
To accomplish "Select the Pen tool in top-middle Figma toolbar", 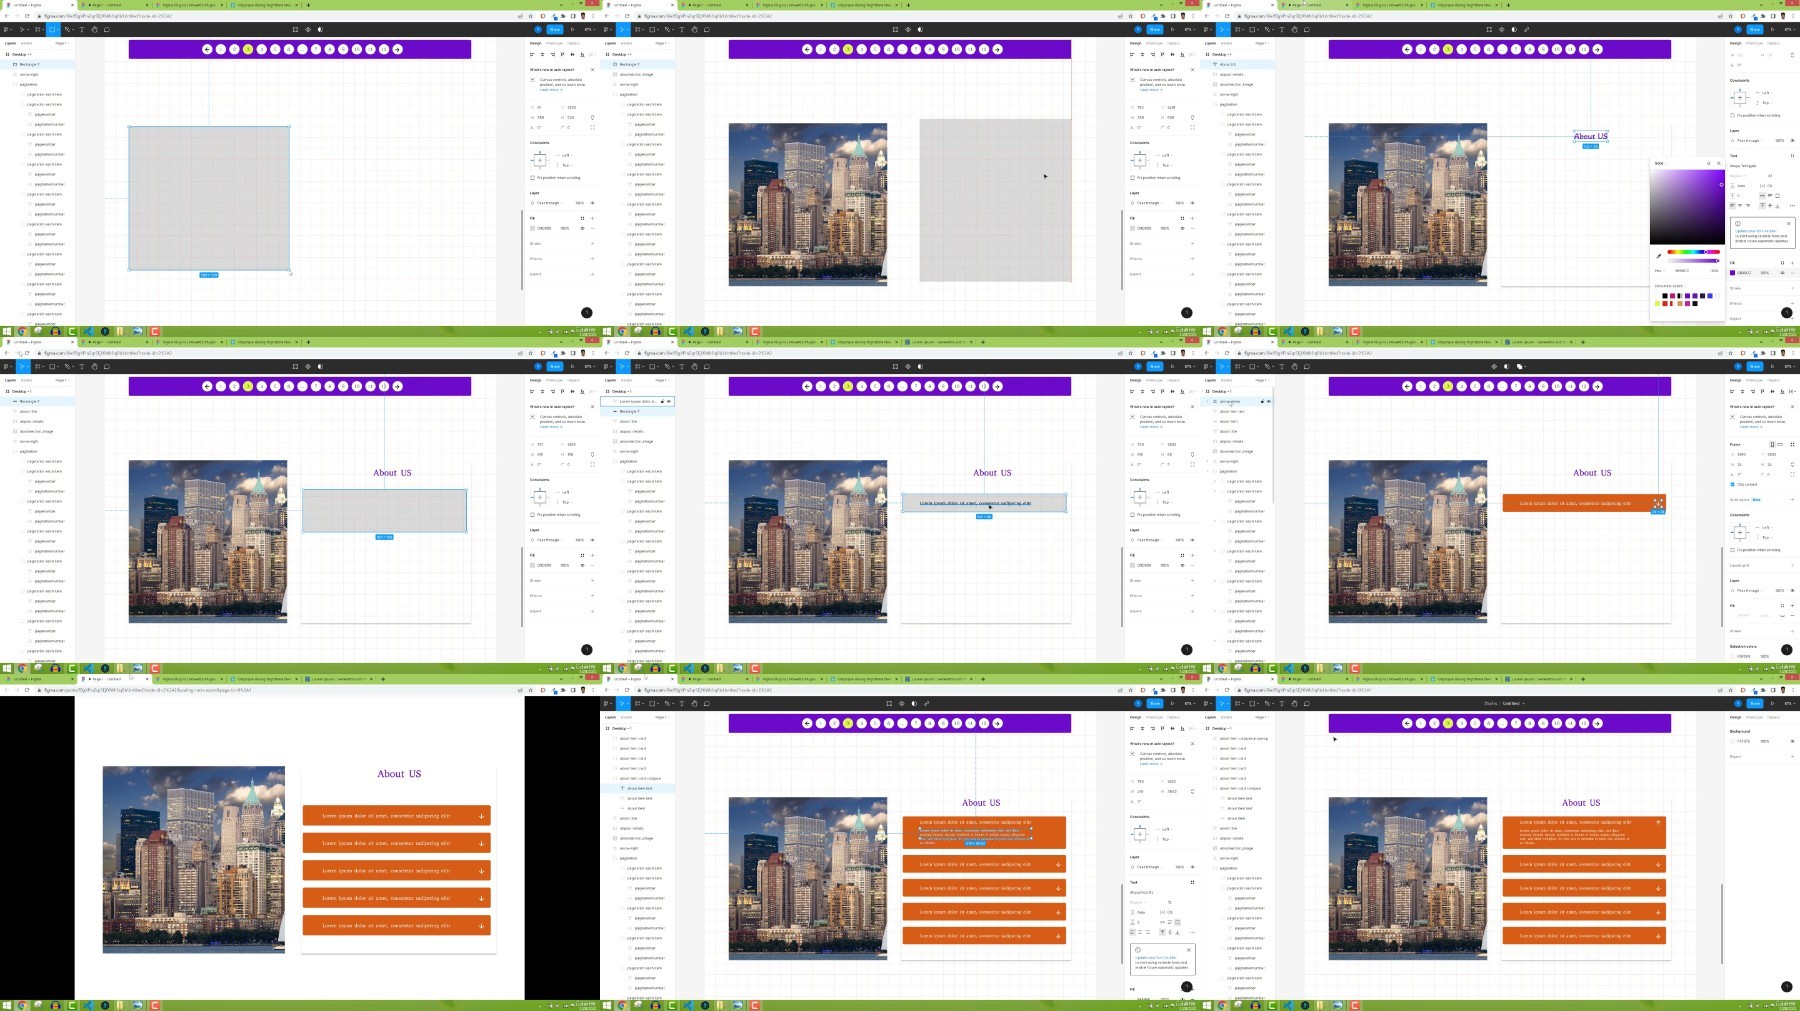I will click(x=669, y=29).
